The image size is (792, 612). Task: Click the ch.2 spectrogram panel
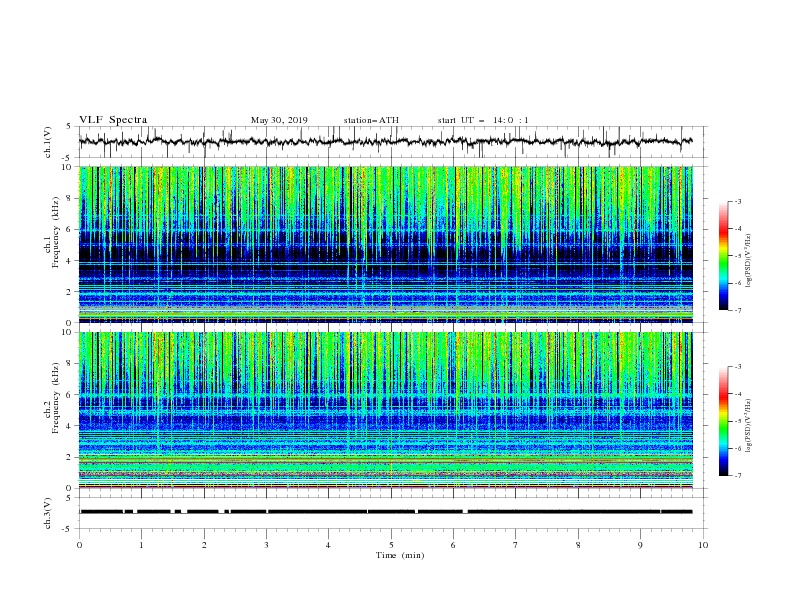[386, 410]
